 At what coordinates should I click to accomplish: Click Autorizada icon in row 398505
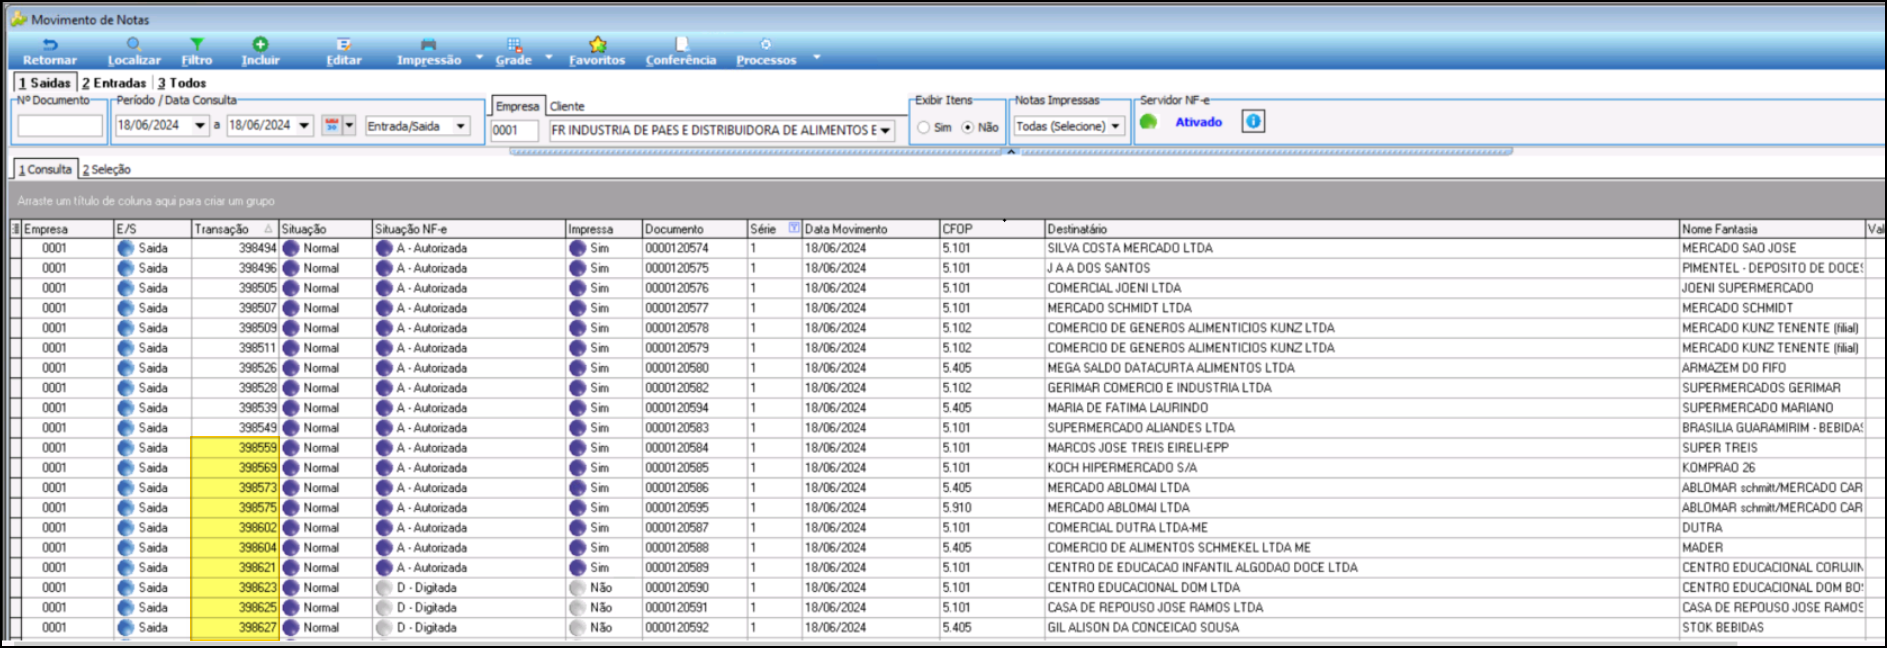[x=384, y=288]
